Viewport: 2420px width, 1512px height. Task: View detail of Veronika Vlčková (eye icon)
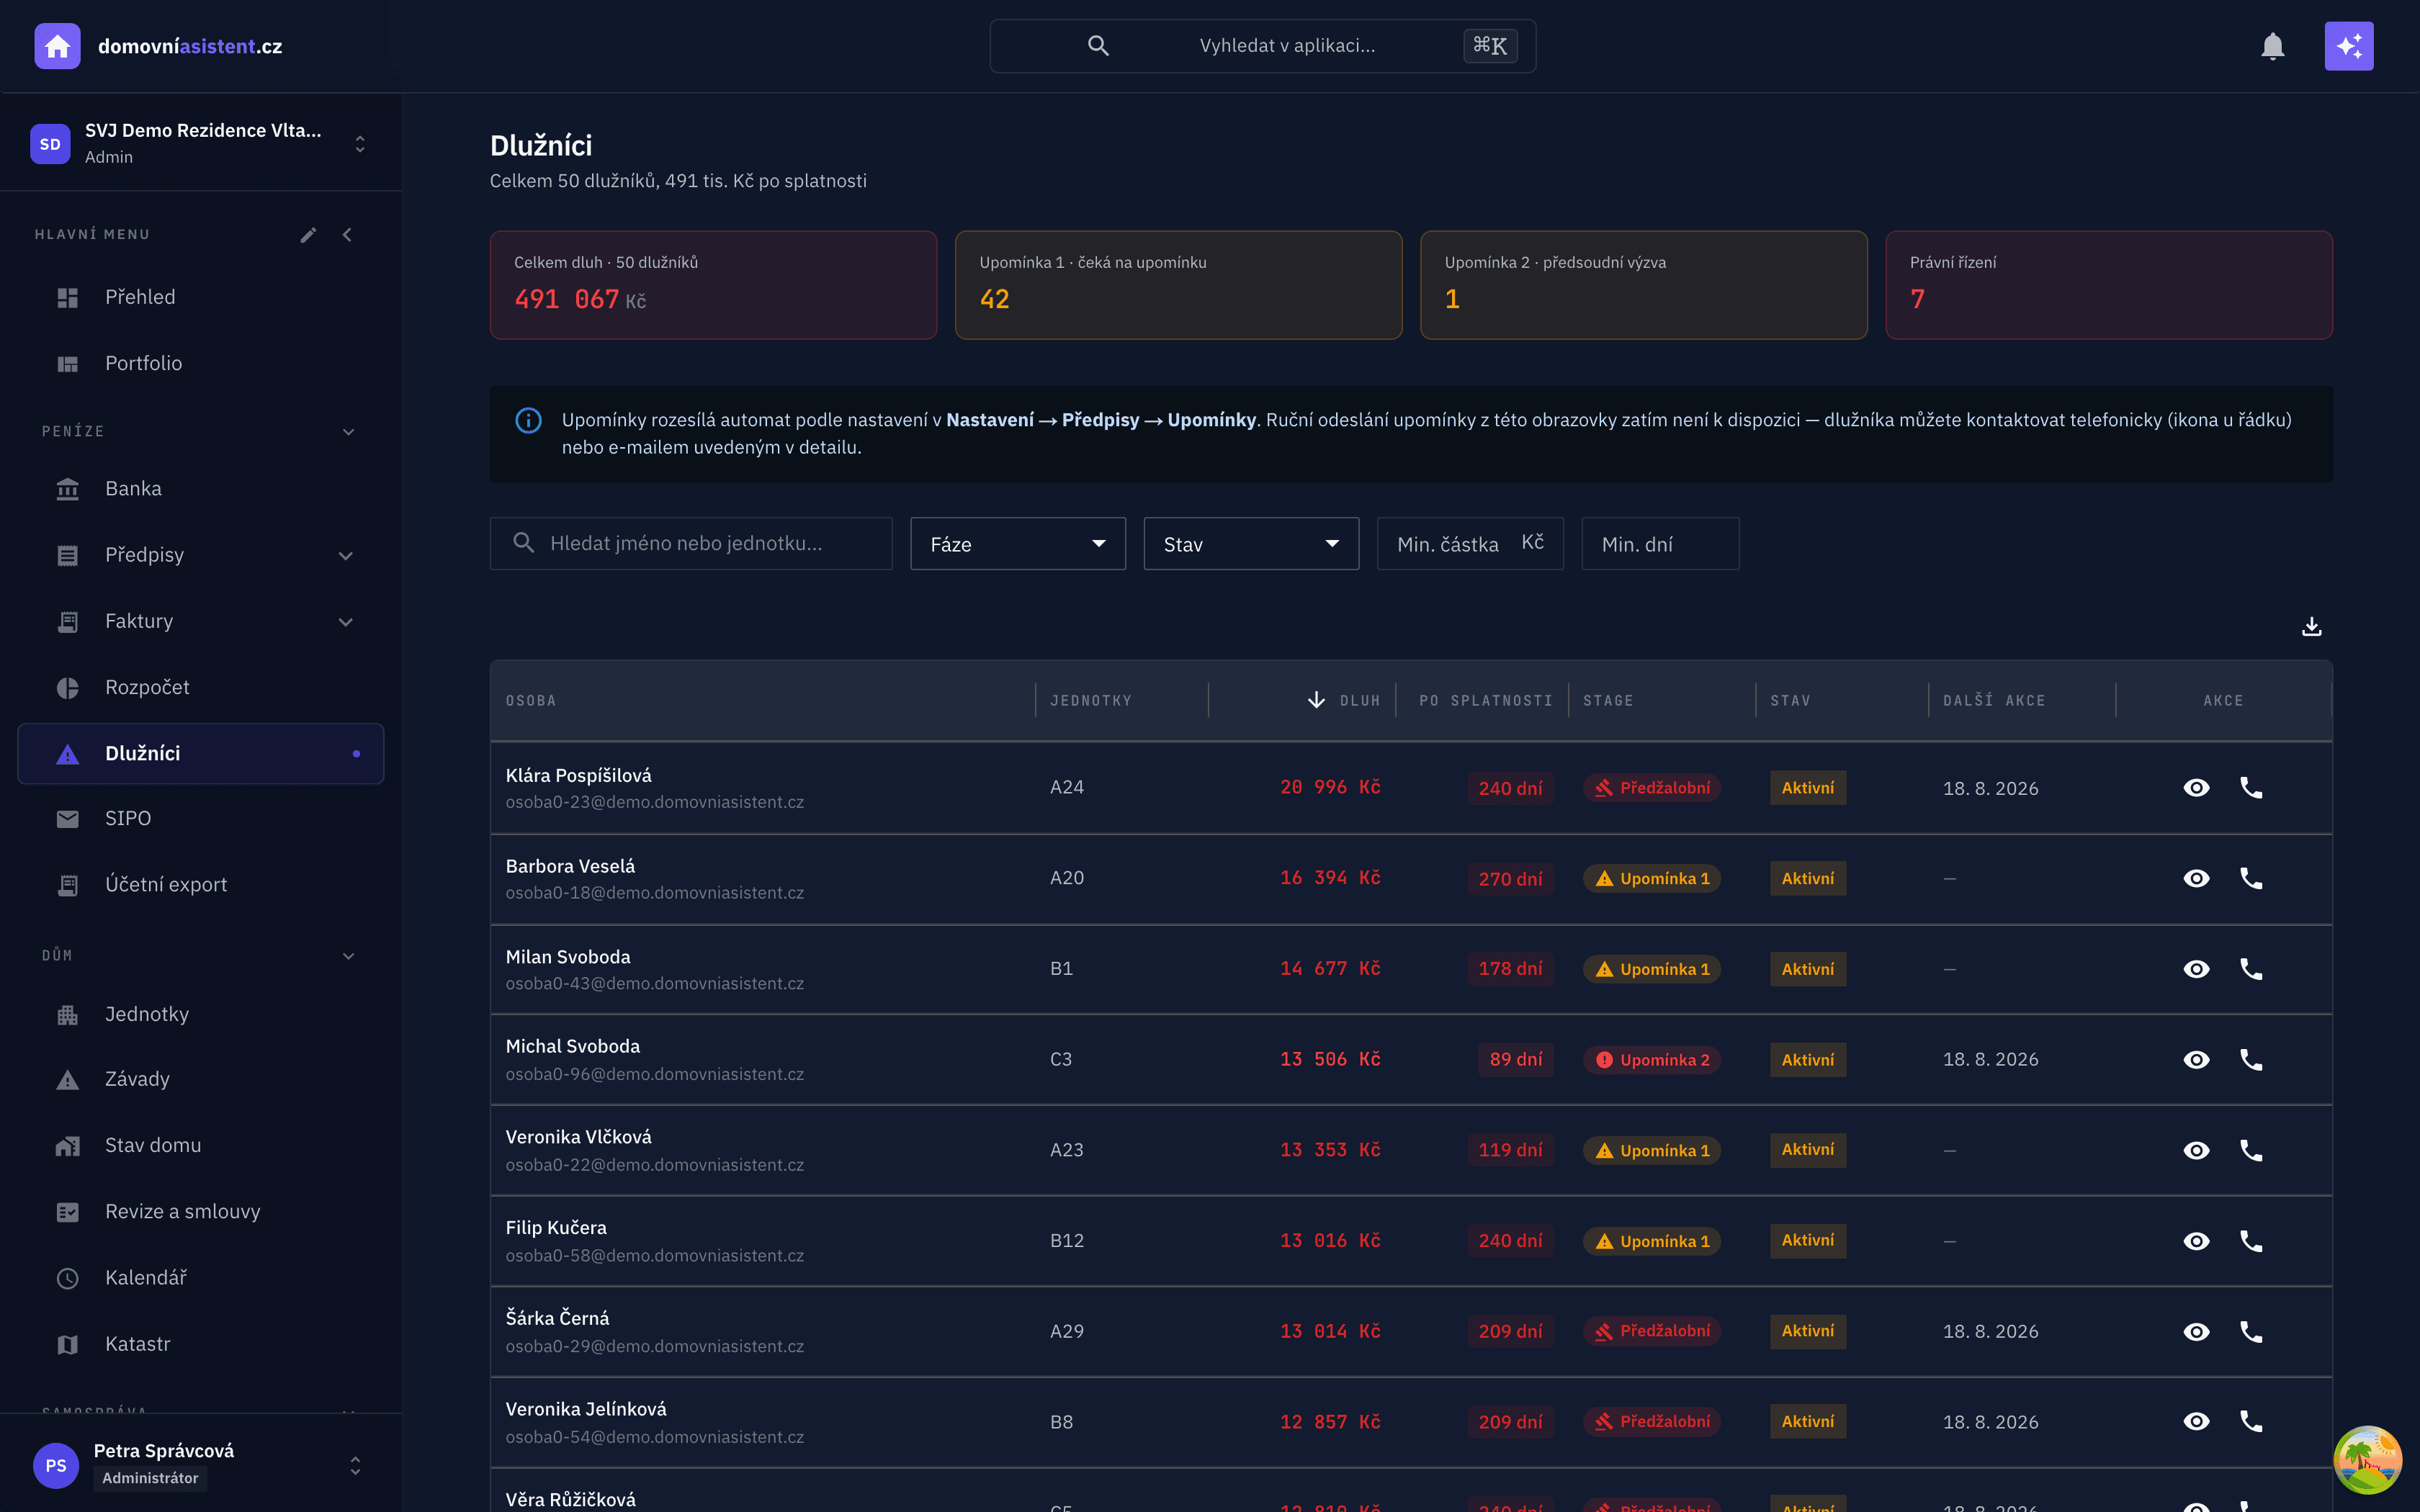point(2196,1150)
